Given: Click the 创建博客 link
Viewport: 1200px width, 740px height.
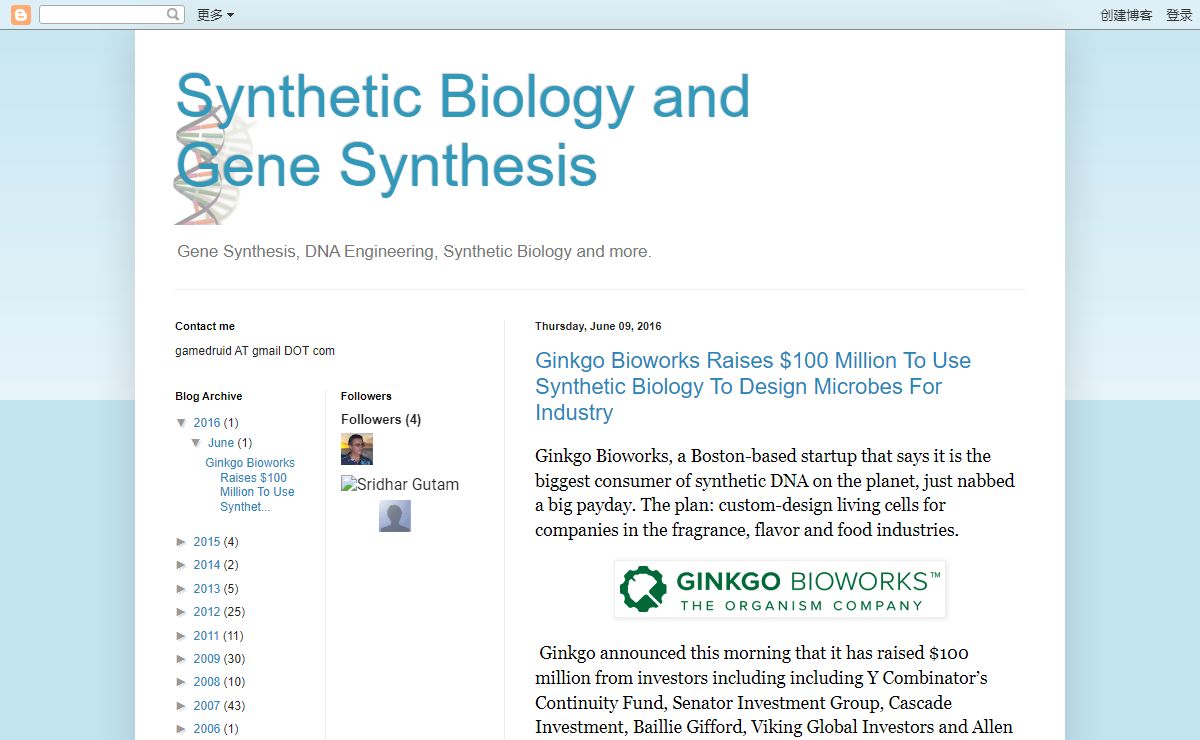Looking at the screenshot, I should tap(1126, 15).
